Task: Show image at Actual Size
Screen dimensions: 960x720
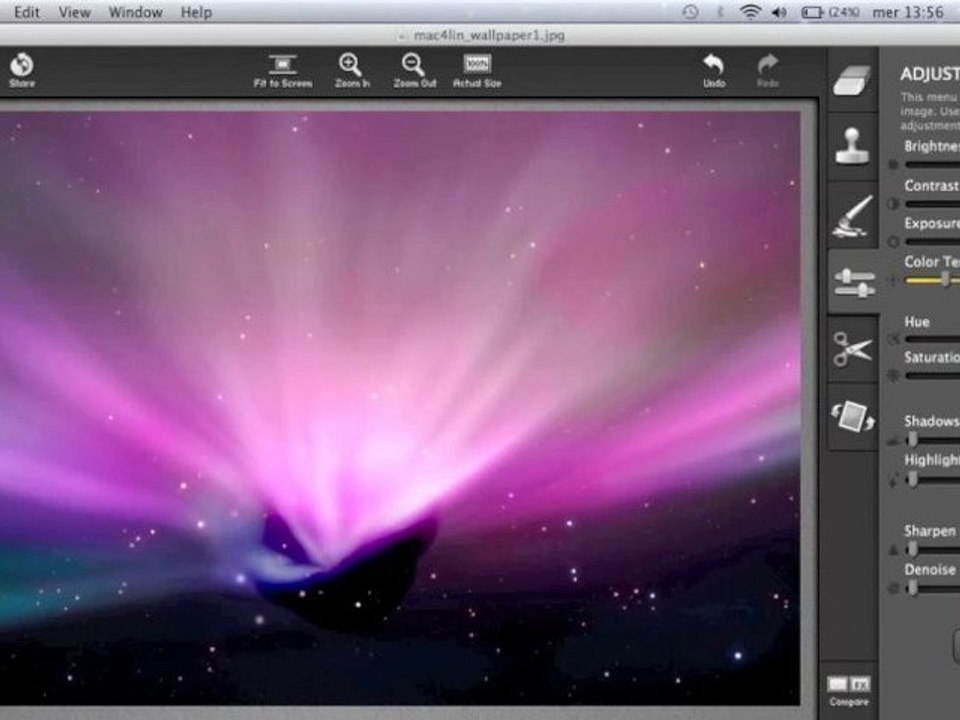Action: tap(477, 71)
